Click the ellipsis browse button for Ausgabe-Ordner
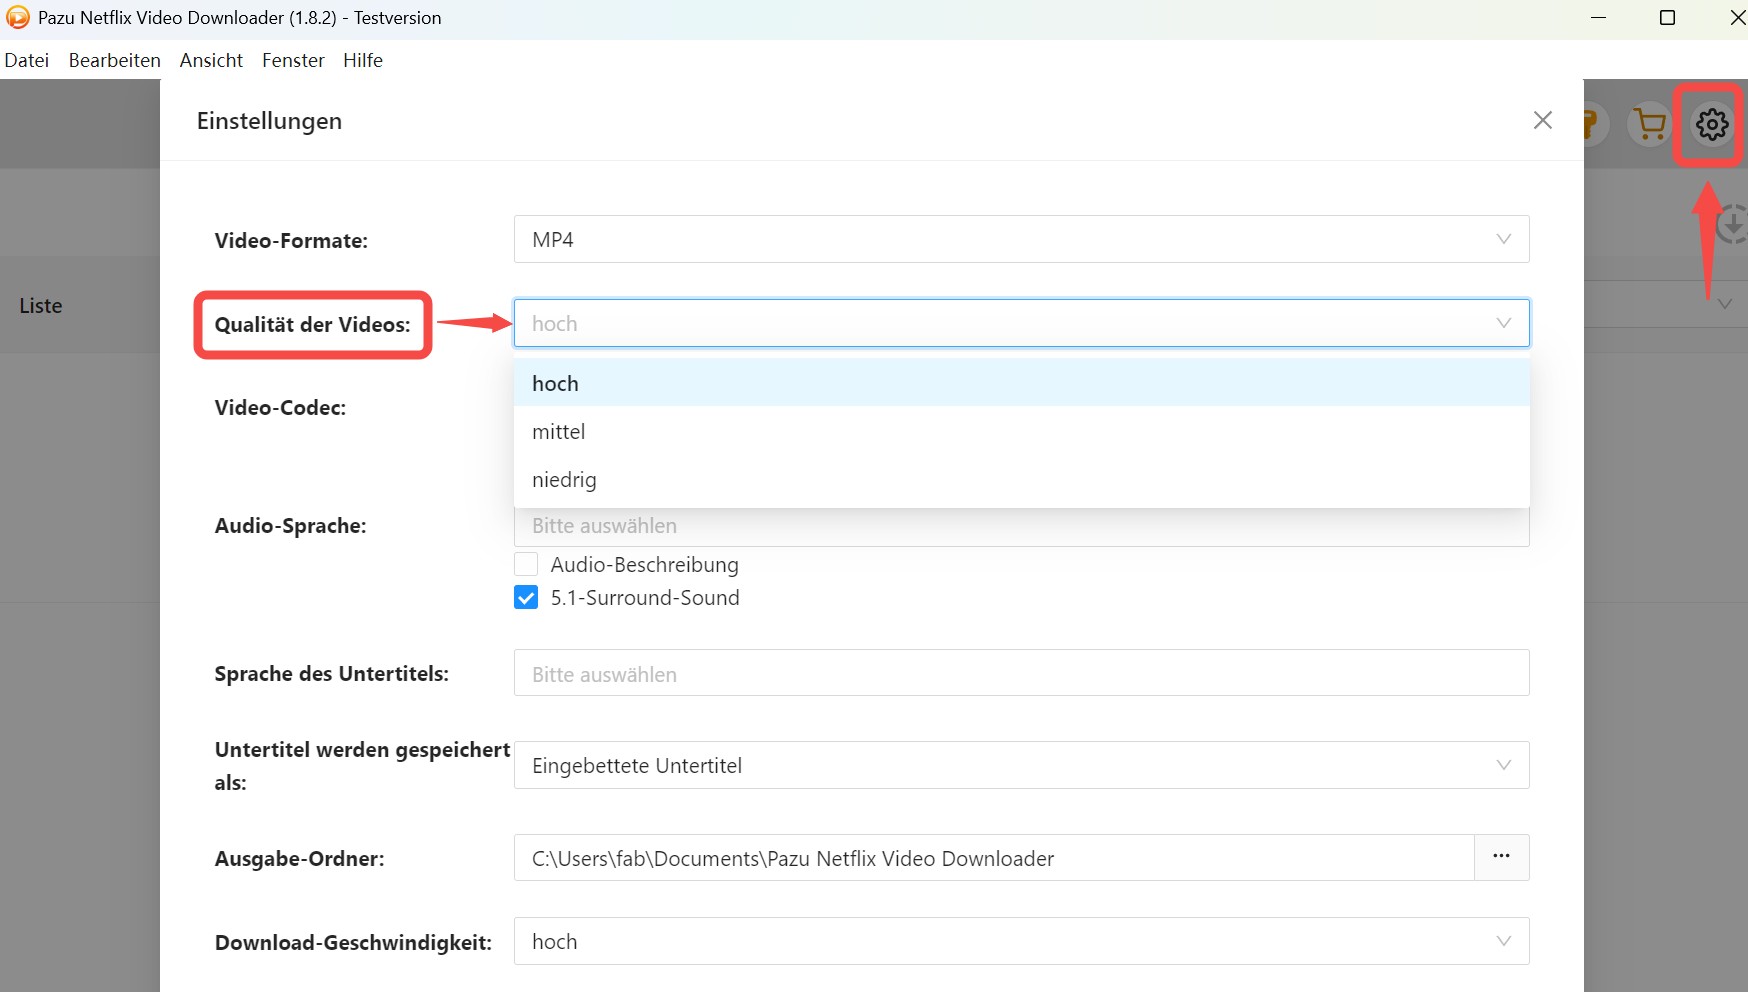This screenshot has height=992, width=1748. click(1501, 857)
